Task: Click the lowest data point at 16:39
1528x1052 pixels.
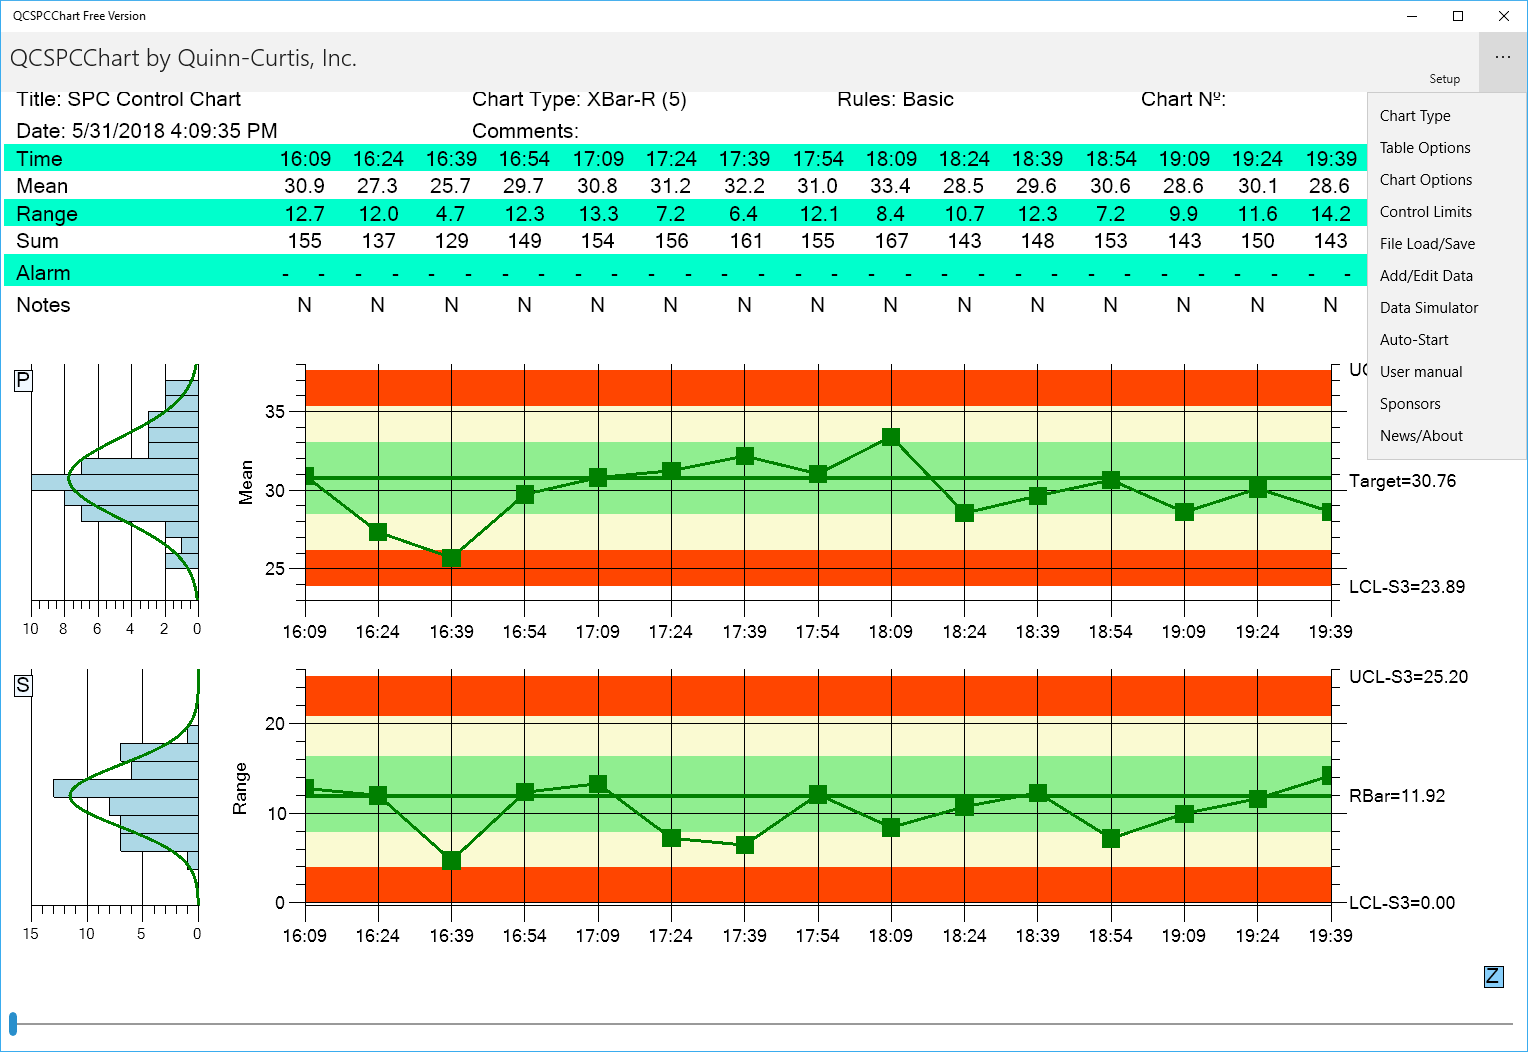Action: (452, 560)
